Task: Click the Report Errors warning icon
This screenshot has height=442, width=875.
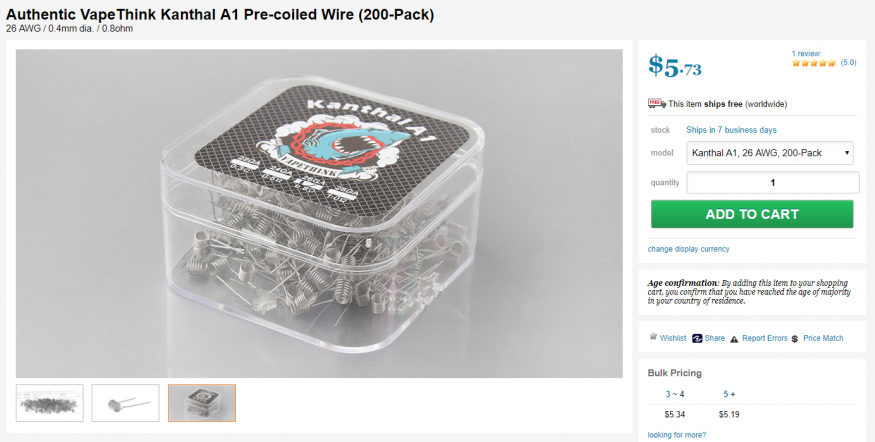Action: click(x=734, y=339)
